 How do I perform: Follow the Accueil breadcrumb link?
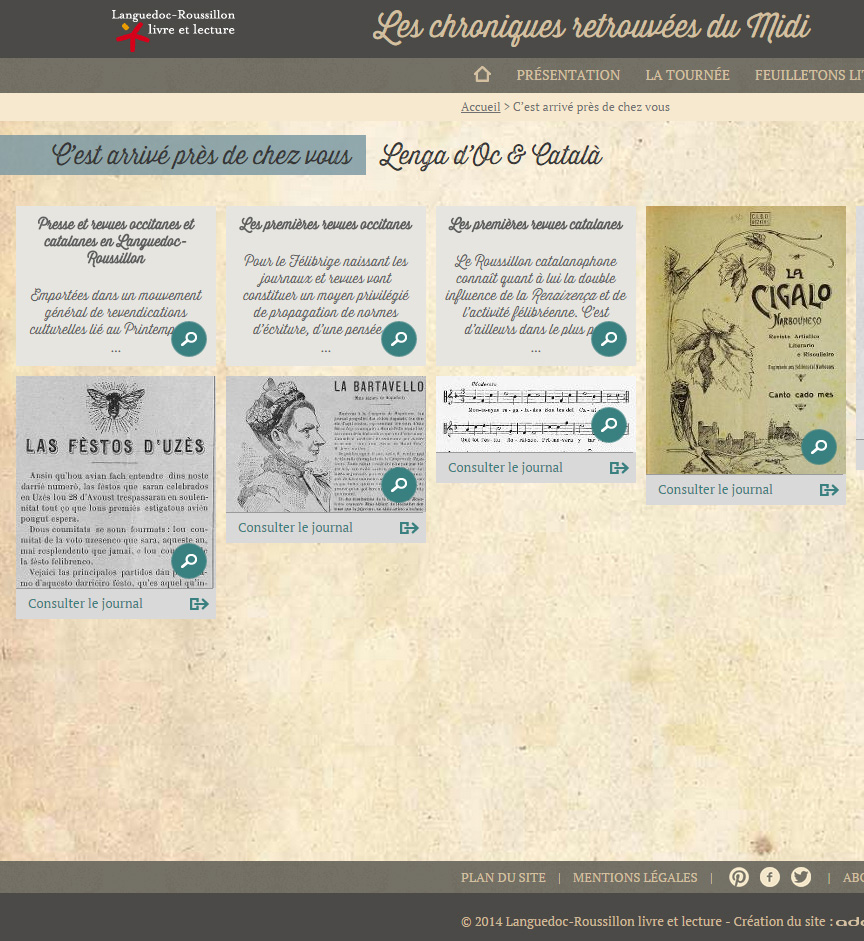[481, 107]
